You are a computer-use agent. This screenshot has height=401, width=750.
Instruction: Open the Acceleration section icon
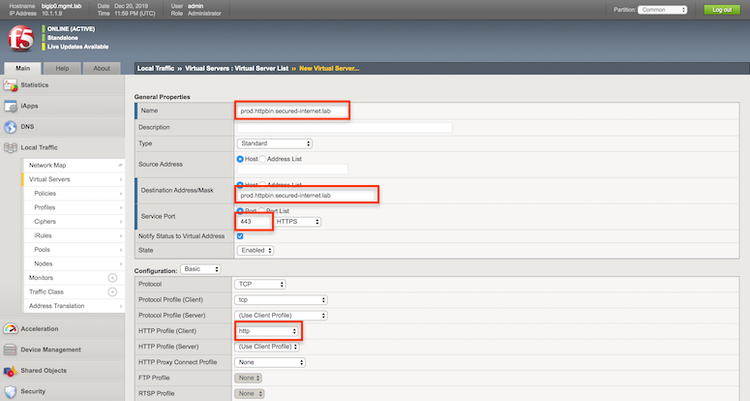pyautogui.click(x=11, y=329)
